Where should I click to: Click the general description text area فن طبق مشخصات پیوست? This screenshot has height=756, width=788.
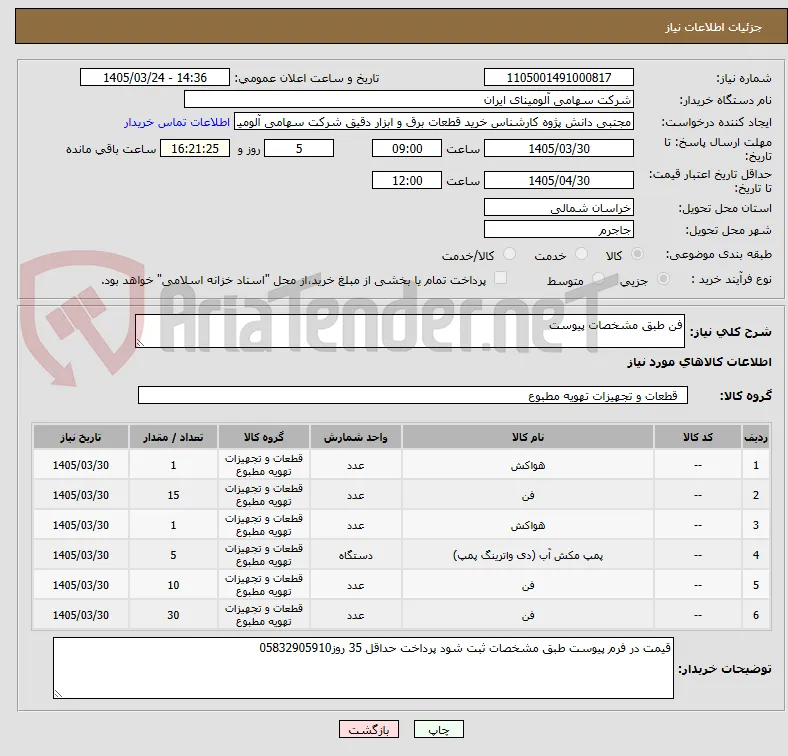click(x=410, y=331)
